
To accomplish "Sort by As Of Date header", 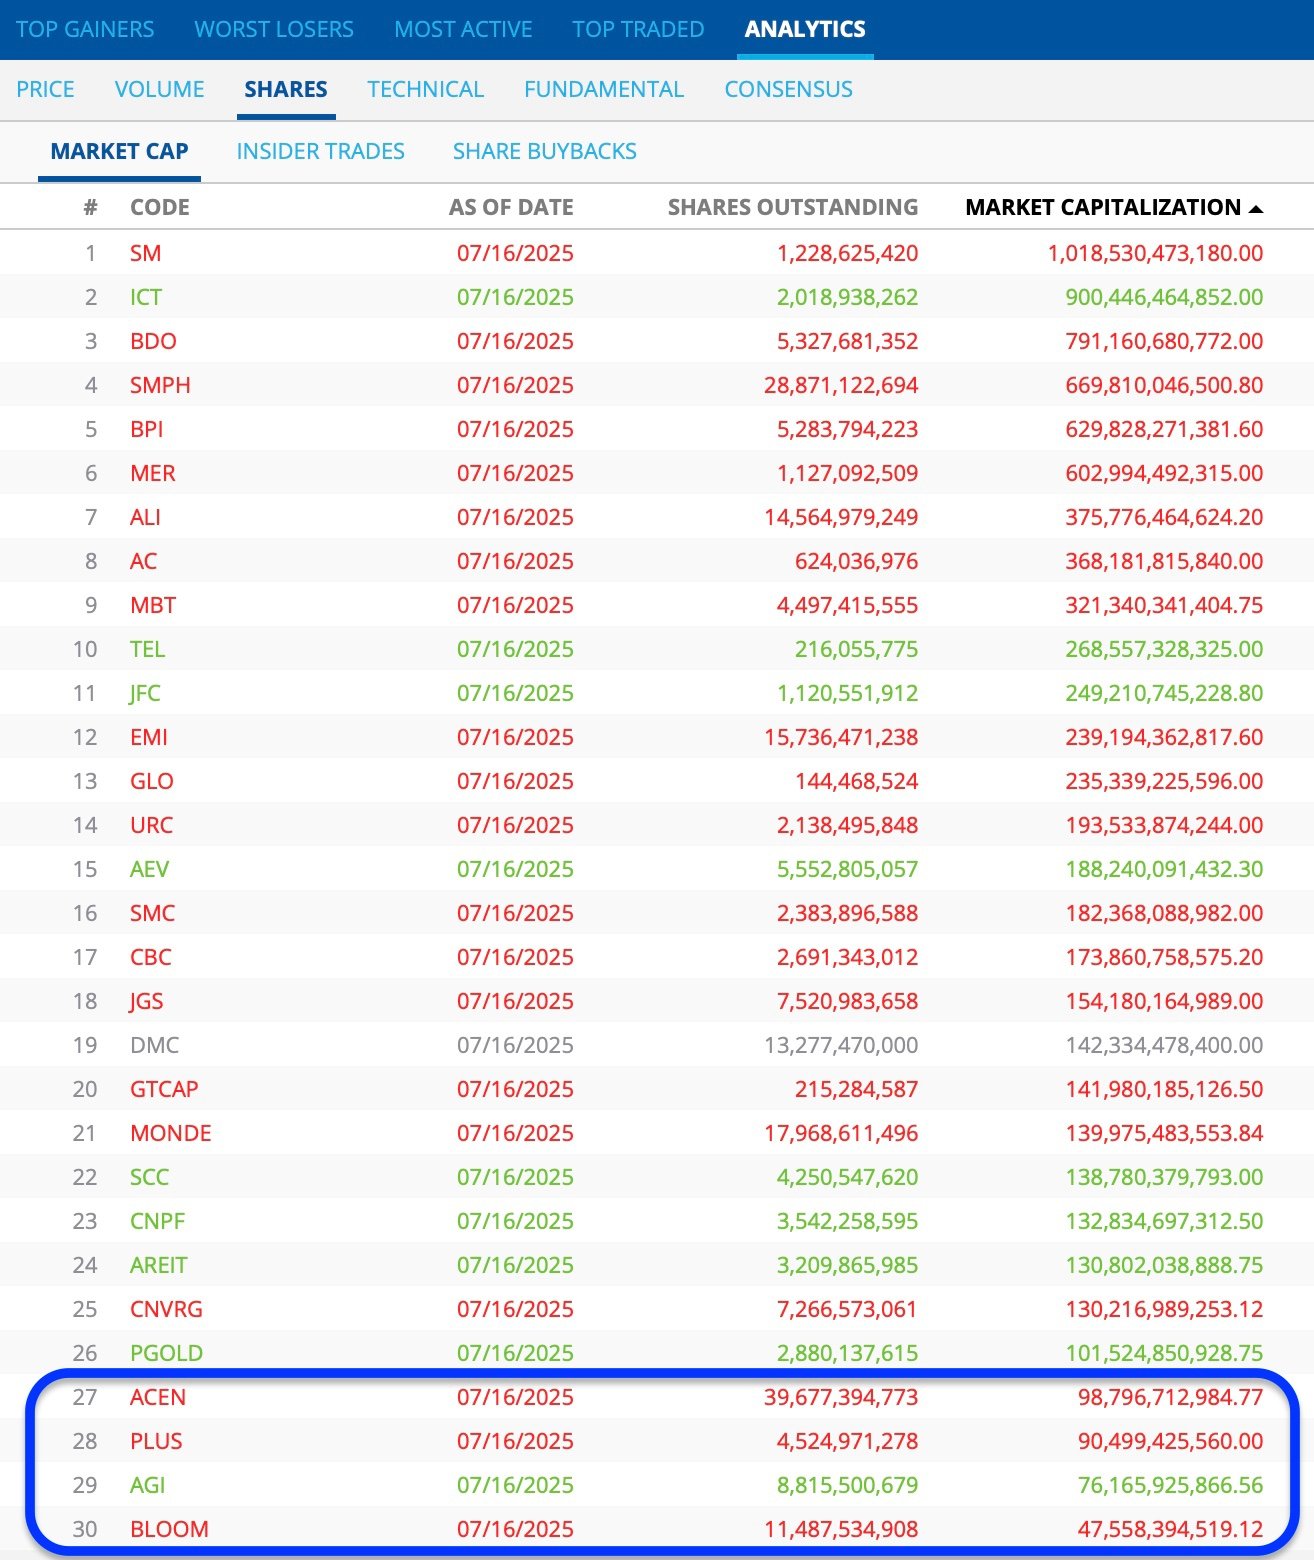I will click(x=511, y=207).
